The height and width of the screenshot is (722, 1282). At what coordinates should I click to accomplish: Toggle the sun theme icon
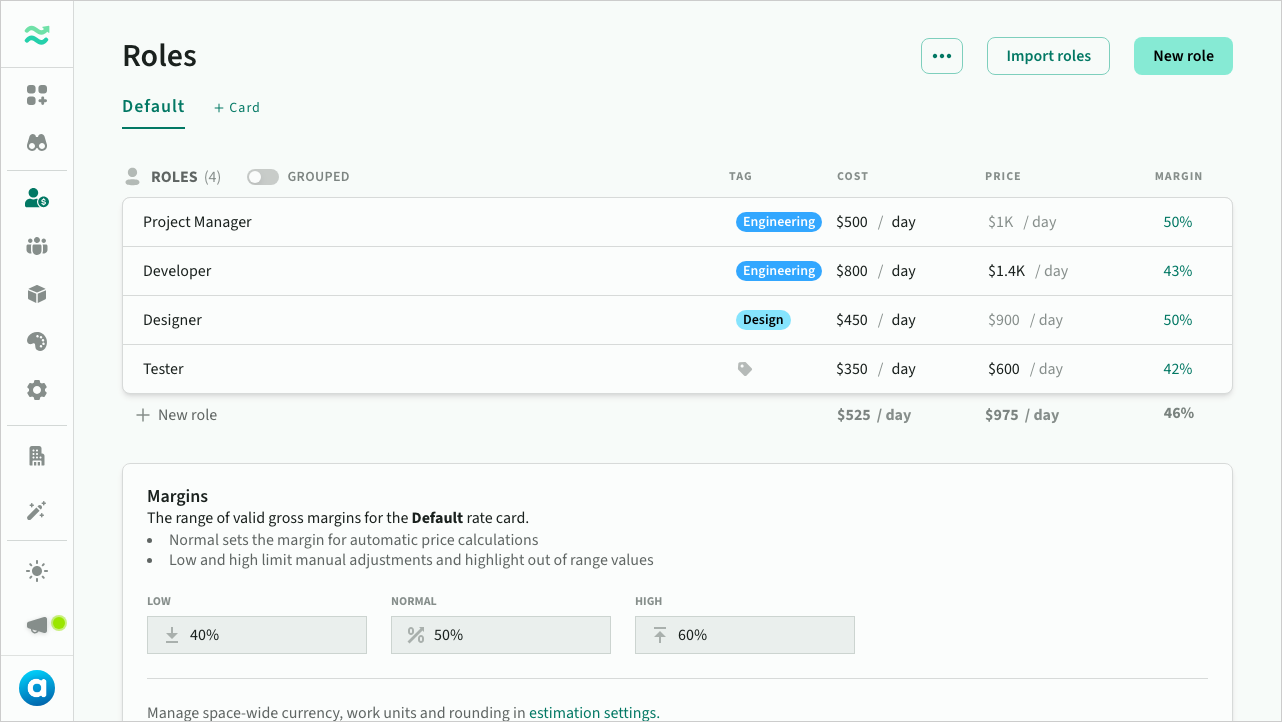(x=37, y=572)
